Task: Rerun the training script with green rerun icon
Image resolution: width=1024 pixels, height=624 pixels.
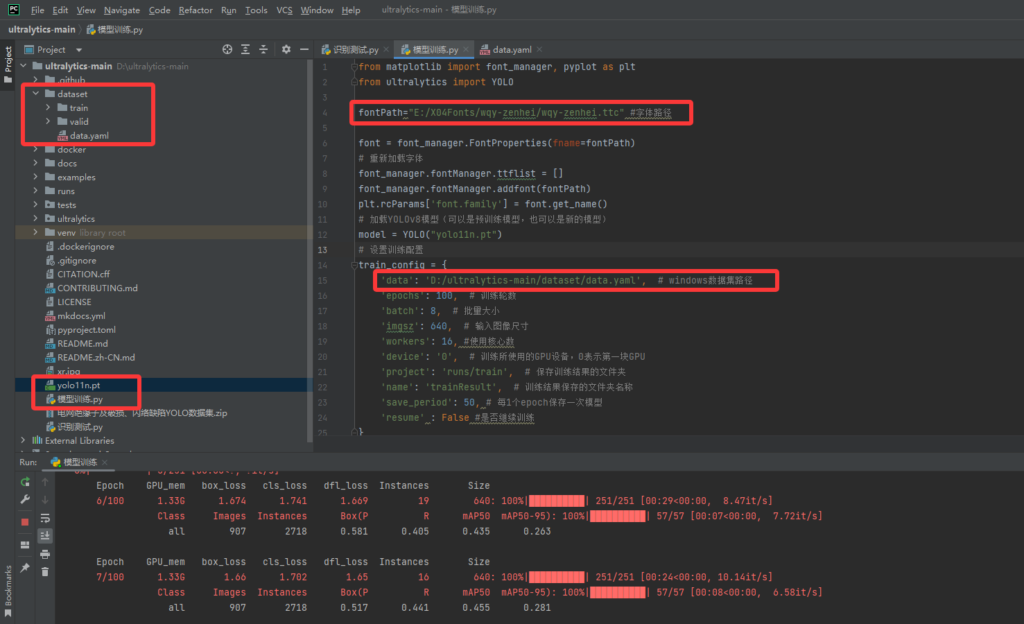Action: pos(25,482)
